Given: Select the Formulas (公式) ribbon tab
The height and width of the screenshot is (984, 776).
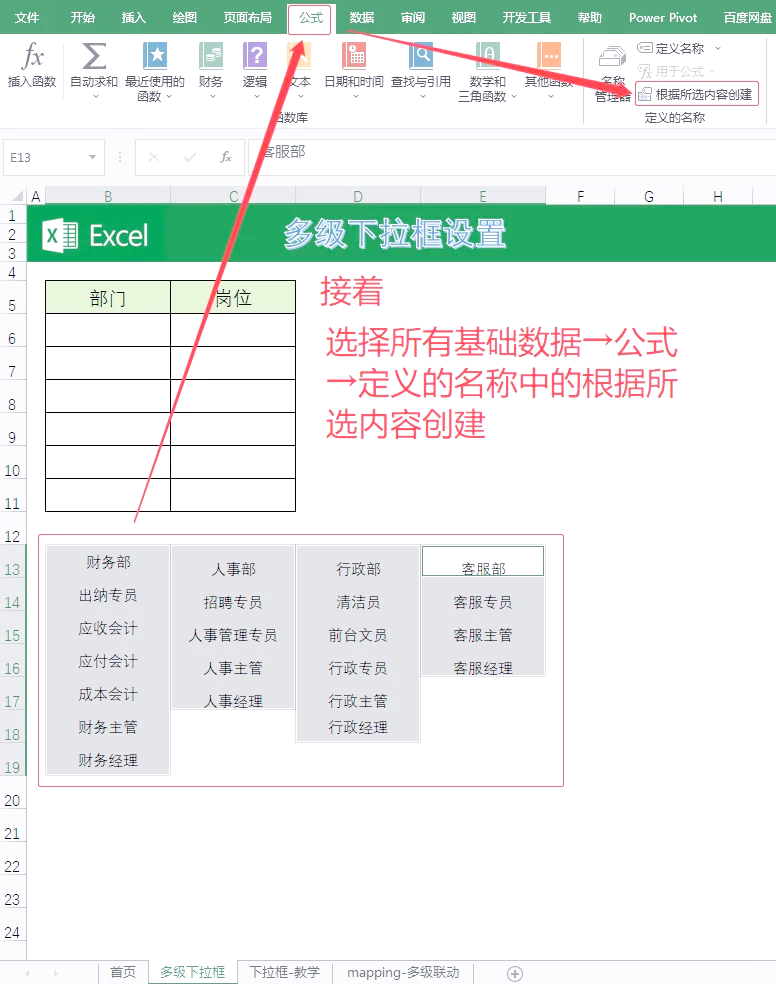Looking at the screenshot, I should tap(311, 18).
